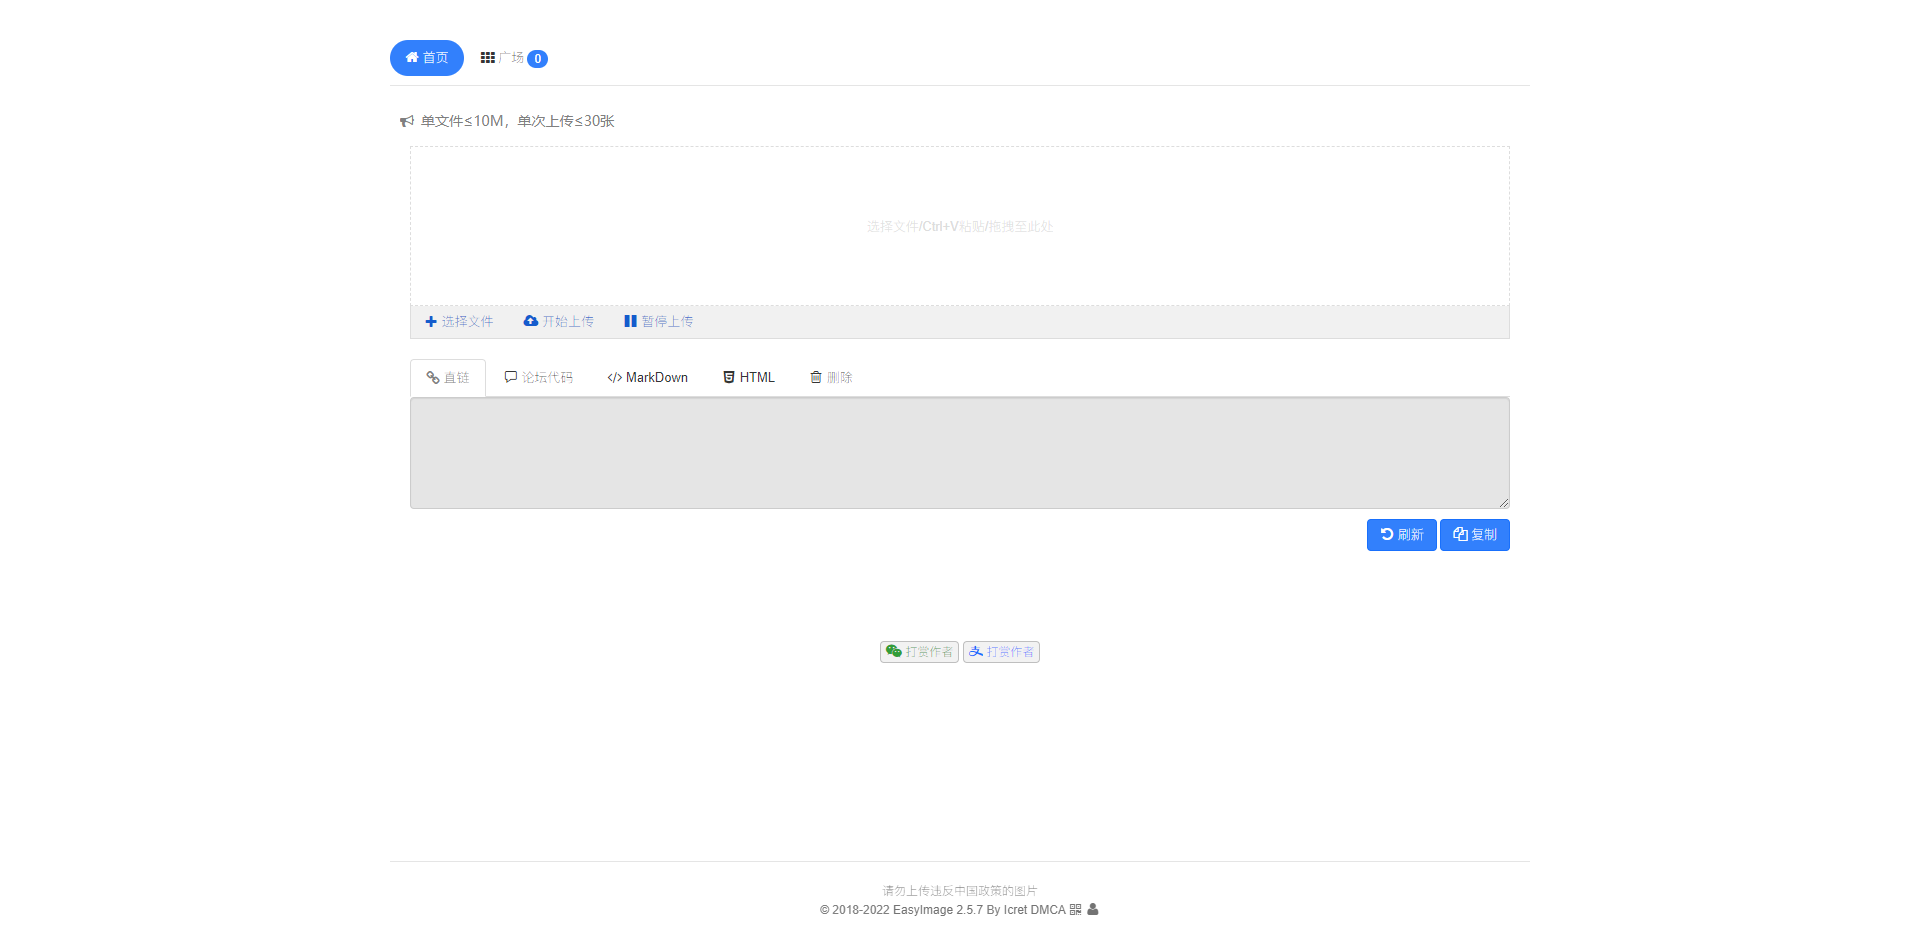Click the Alipay 打赏作者 button
The width and height of the screenshot is (1920, 929).
pyautogui.click(x=1001, y=652)
